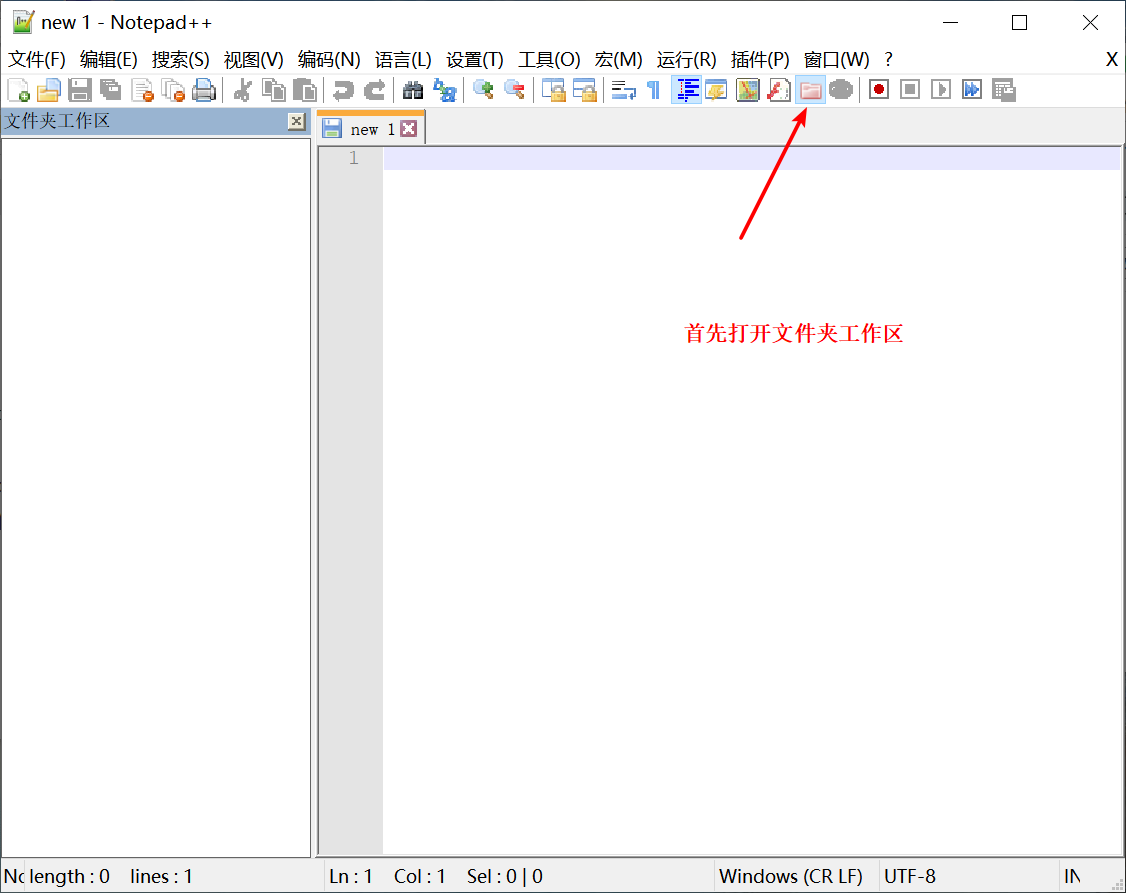Click line 1 in the editor area

(x=751, y=158)
